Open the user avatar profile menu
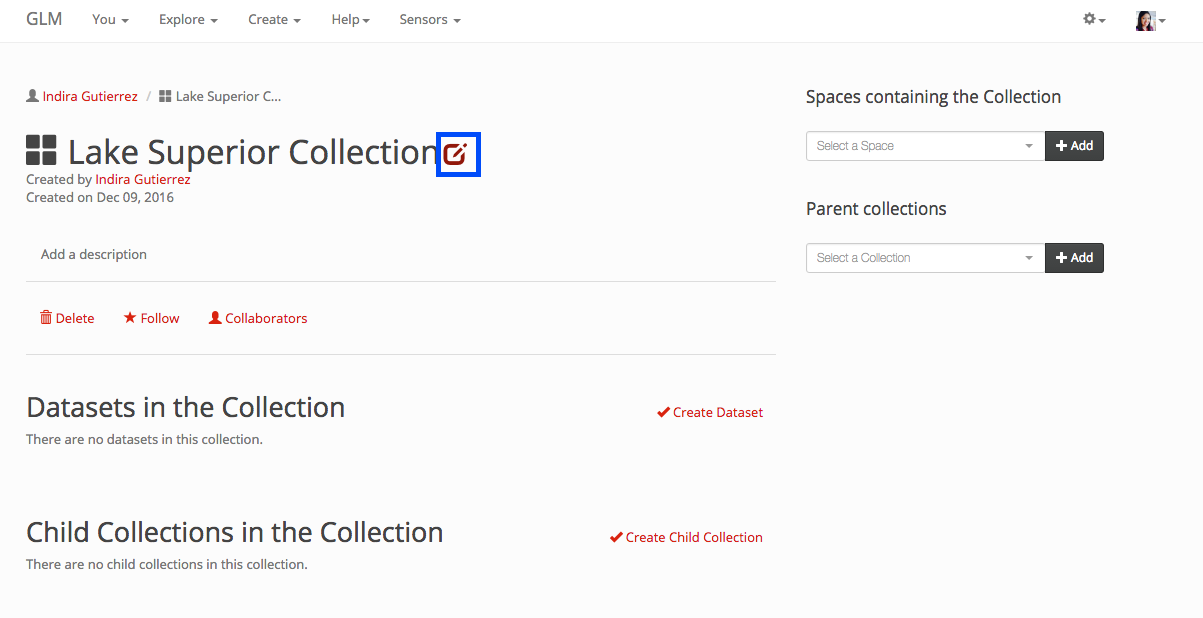Screen dimensions: 1203x618 tap(1149, 20)
